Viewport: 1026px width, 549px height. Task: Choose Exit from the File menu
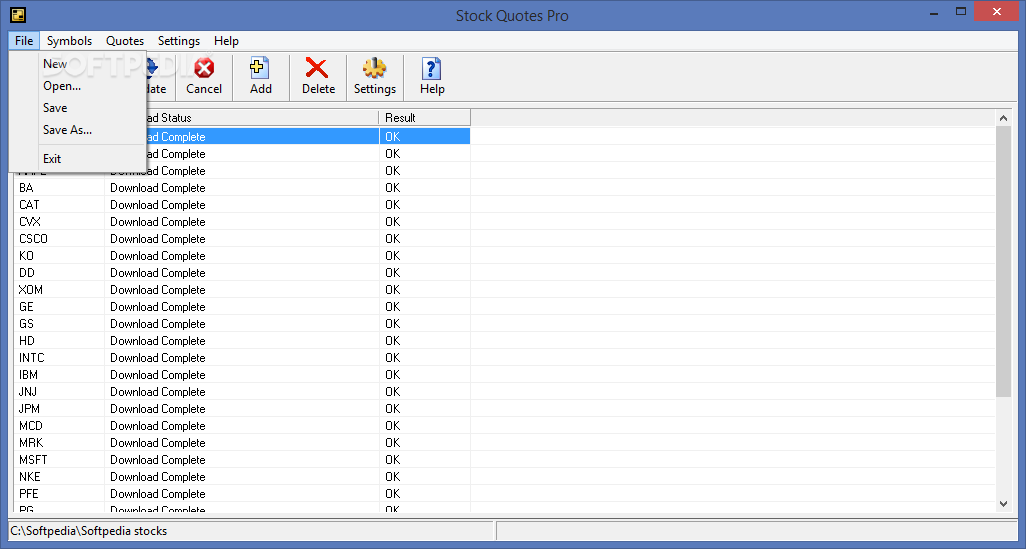(x=77, y=158)
